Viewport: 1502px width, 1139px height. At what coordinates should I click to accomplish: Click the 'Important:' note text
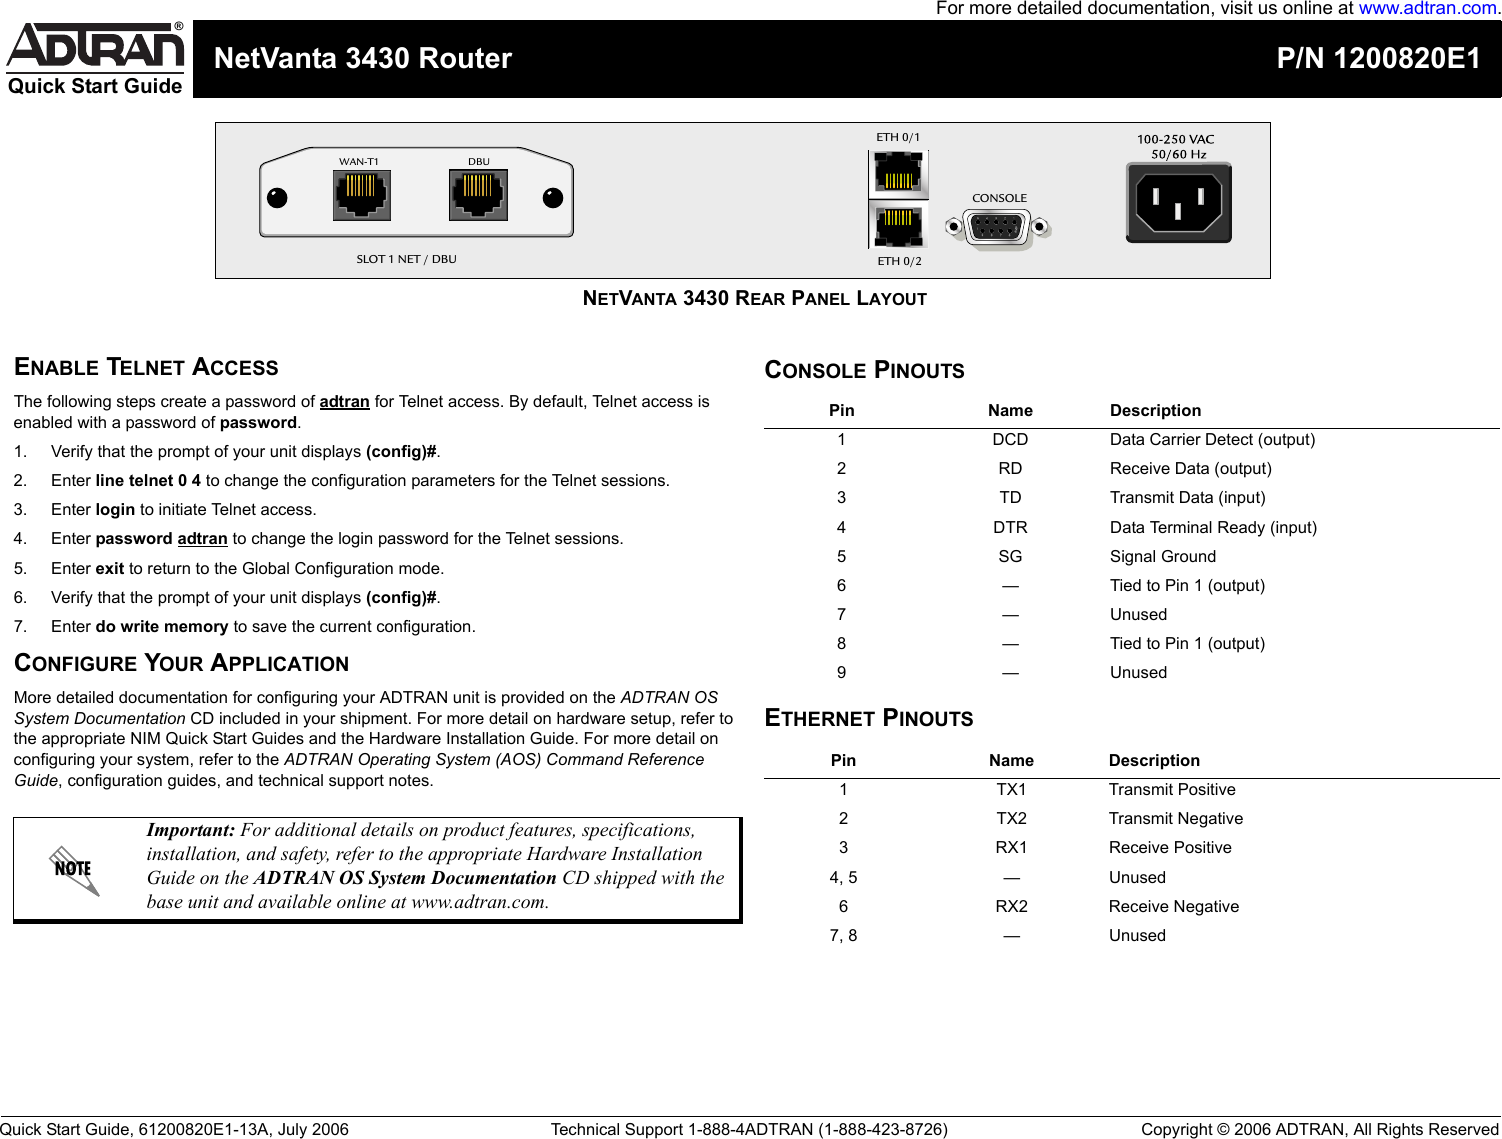pos(190,830)
